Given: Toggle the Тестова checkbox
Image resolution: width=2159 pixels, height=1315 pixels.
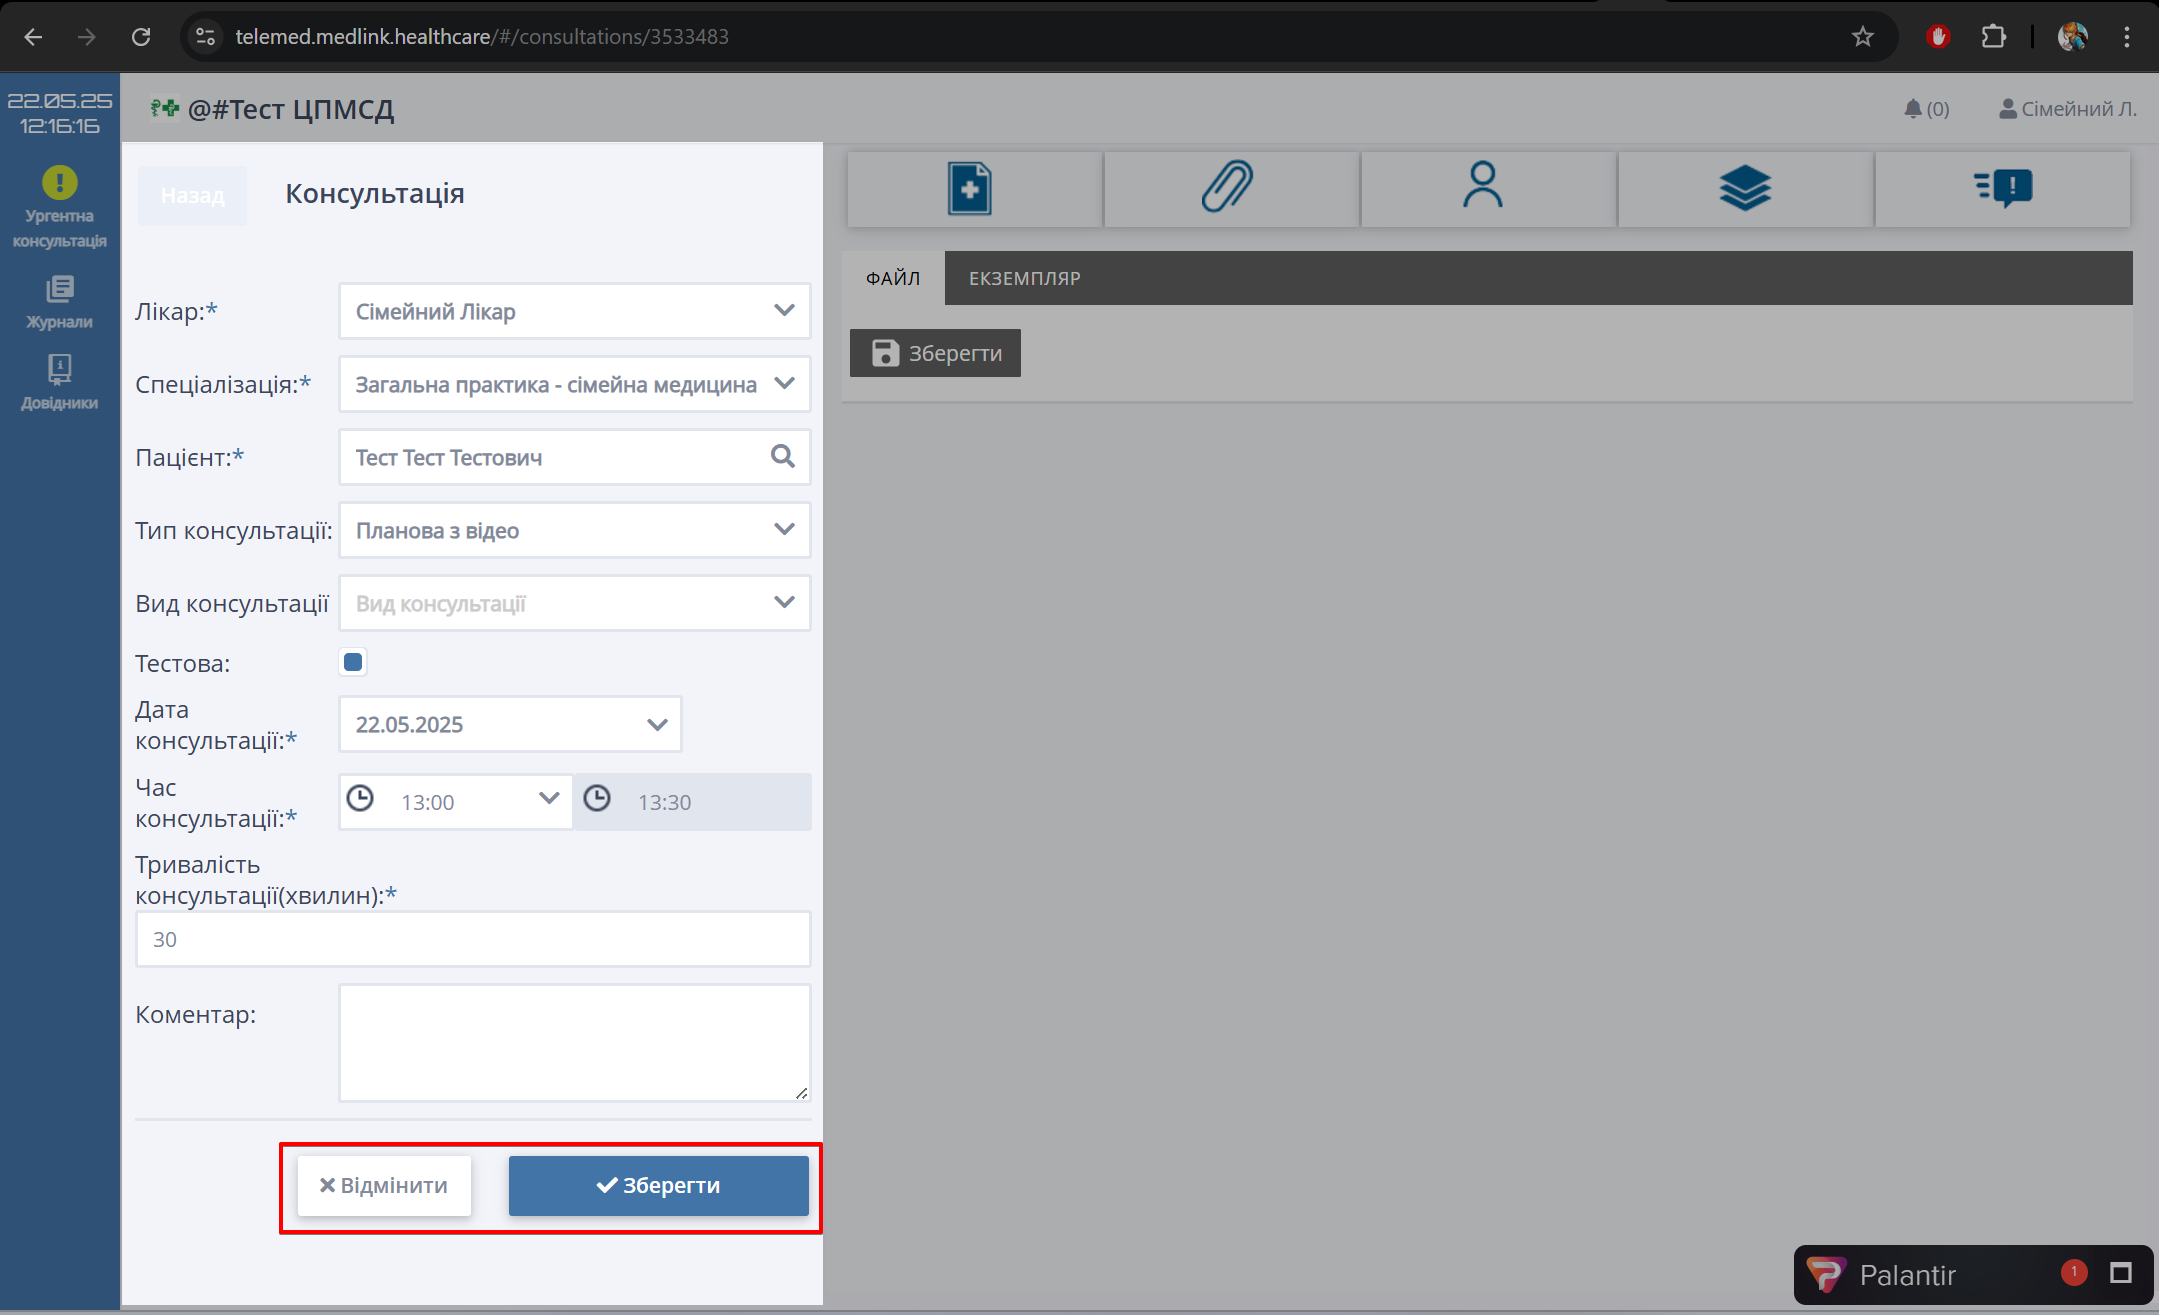Looking at the screenshot, I should (353, 662).
